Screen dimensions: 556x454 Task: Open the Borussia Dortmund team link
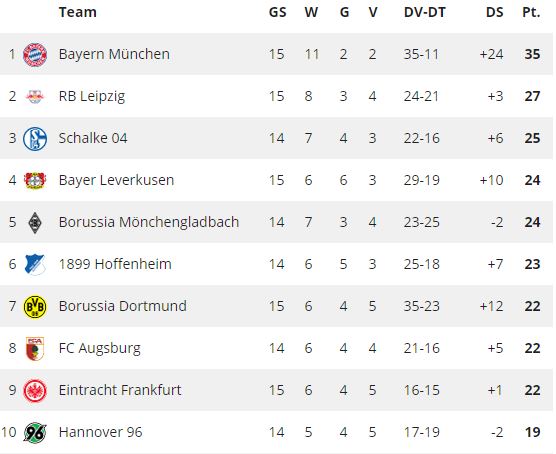tap(123, 306)
